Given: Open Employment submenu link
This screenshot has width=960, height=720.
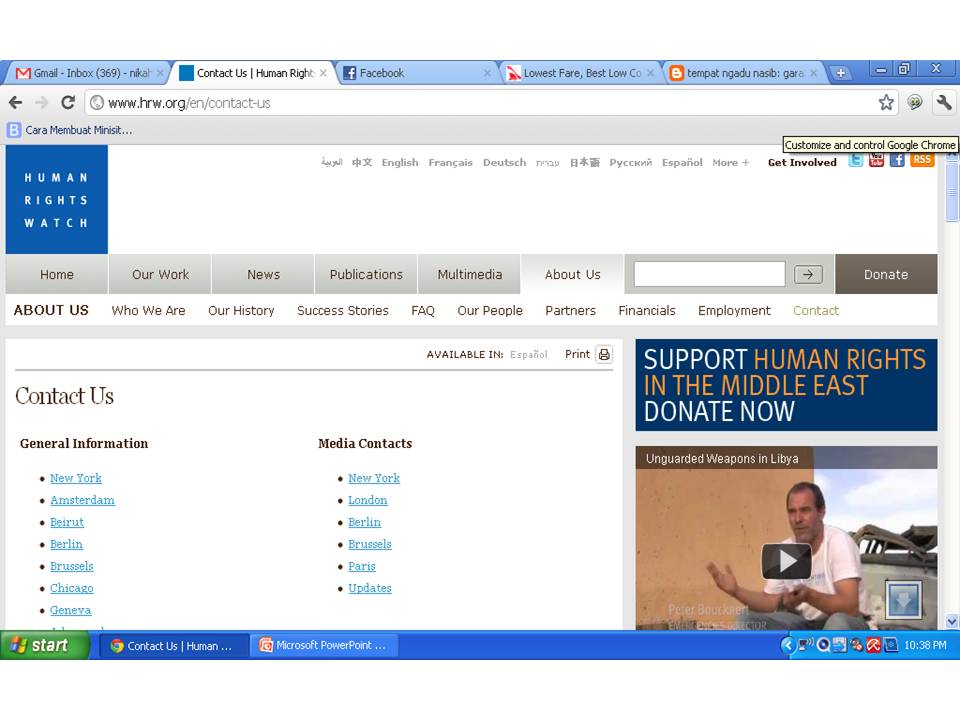Looking at the screenshot, I should [x=734, y=310].
